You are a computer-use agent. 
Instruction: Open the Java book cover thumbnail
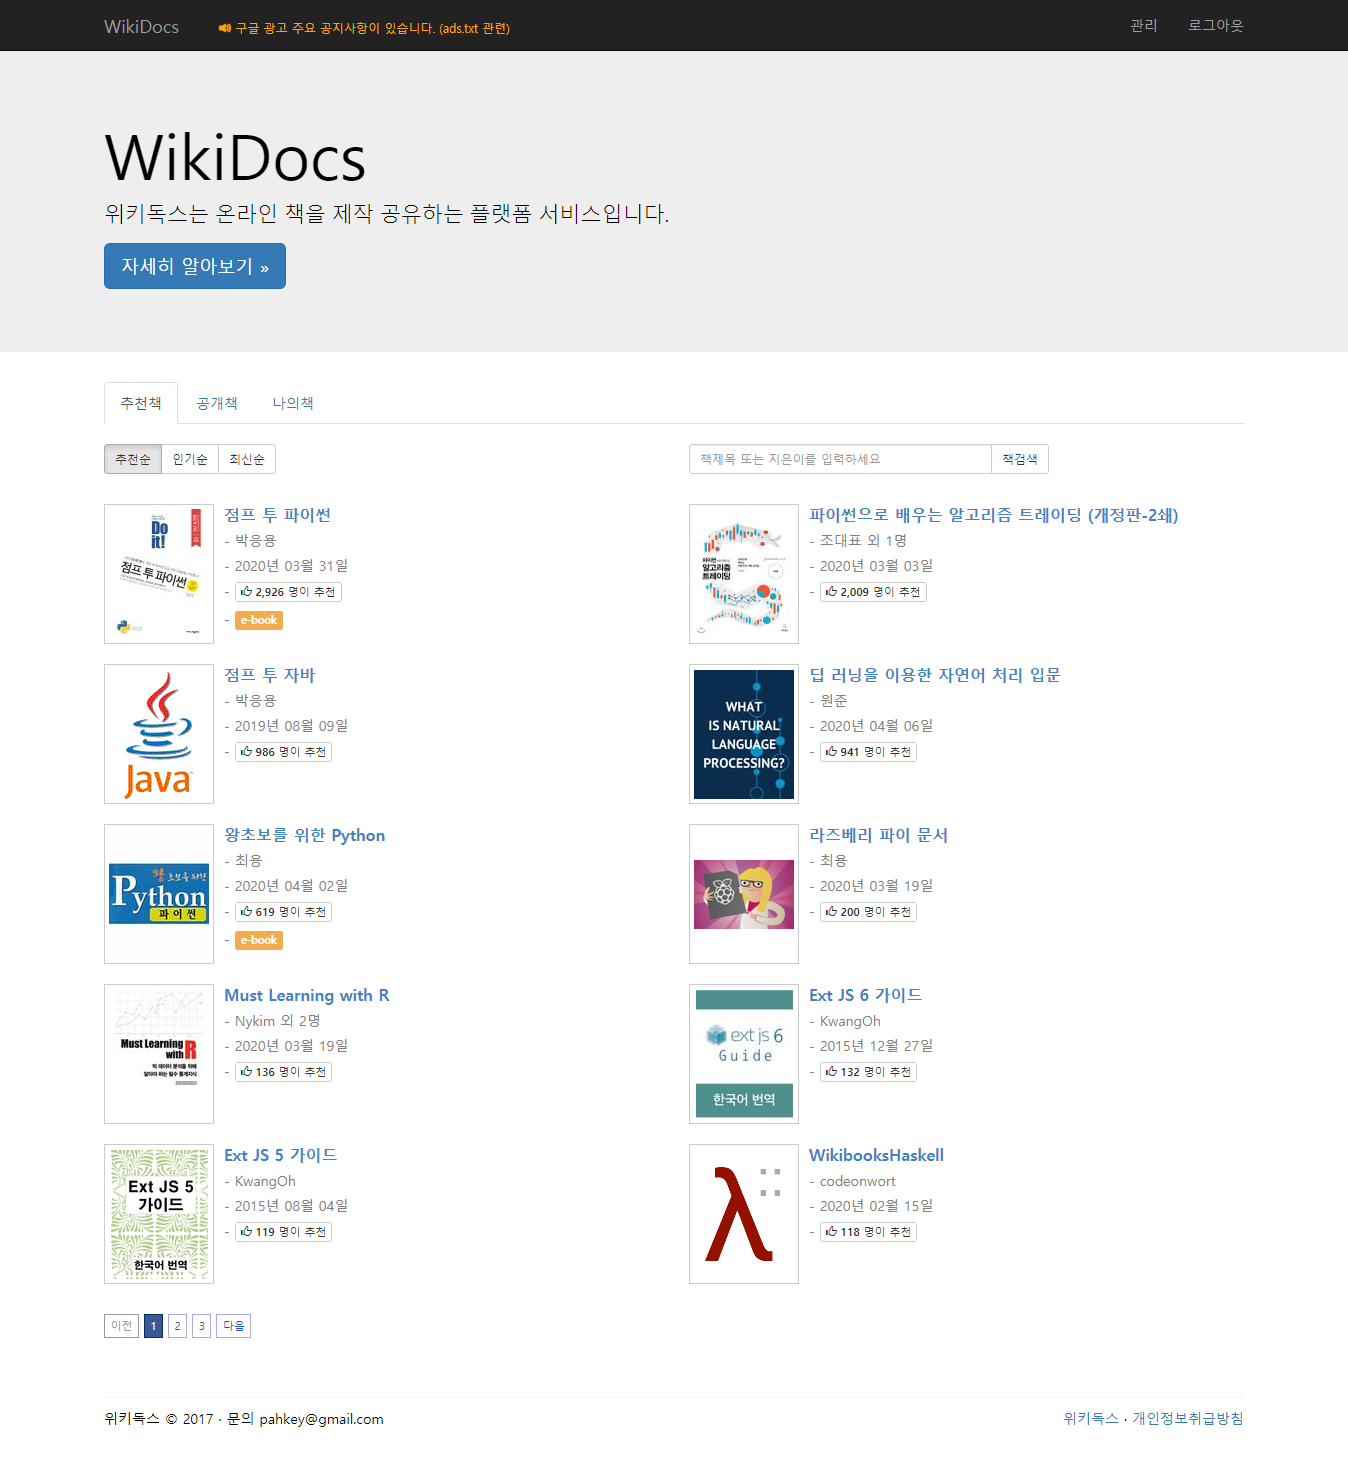pos(159,734)
